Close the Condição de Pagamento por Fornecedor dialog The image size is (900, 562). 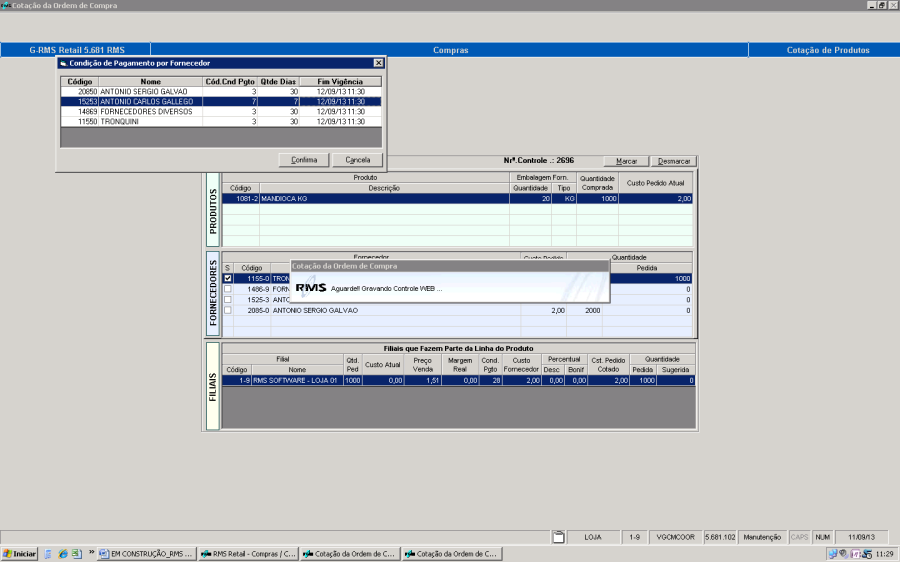tap(378, 63)
